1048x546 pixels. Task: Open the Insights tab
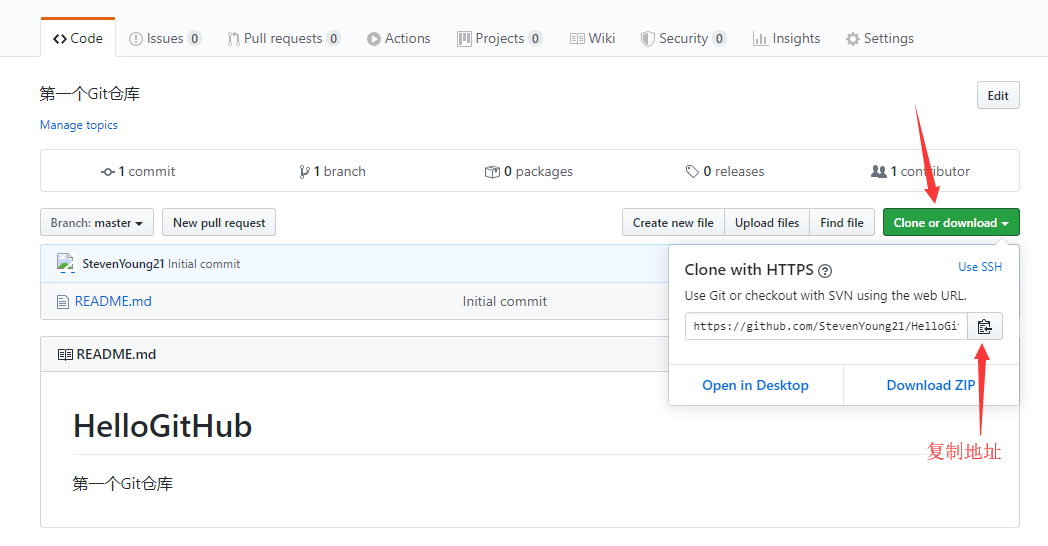click(786, 39)
